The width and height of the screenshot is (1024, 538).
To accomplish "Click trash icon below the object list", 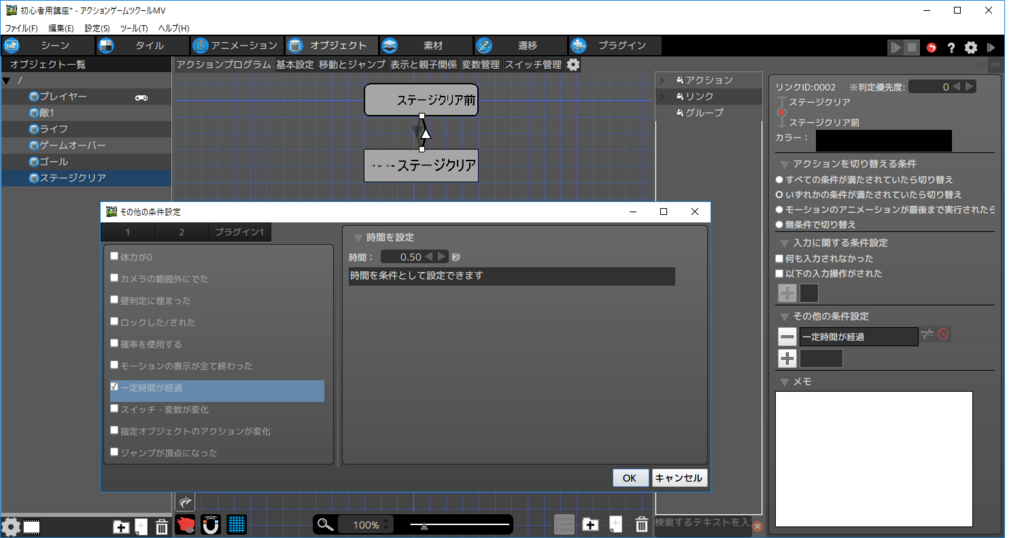I will (x=162, y=526).
